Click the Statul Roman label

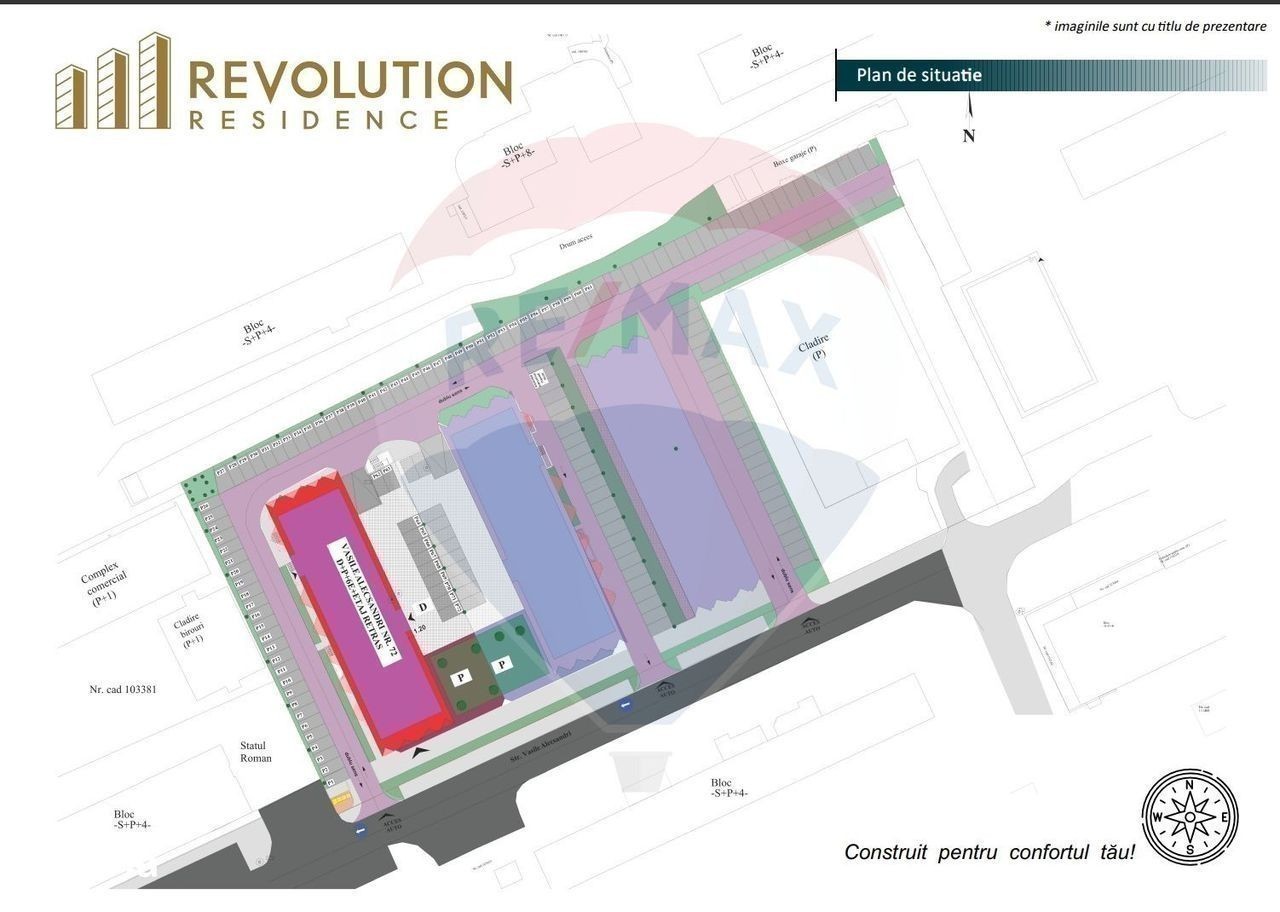pos(256,752)
